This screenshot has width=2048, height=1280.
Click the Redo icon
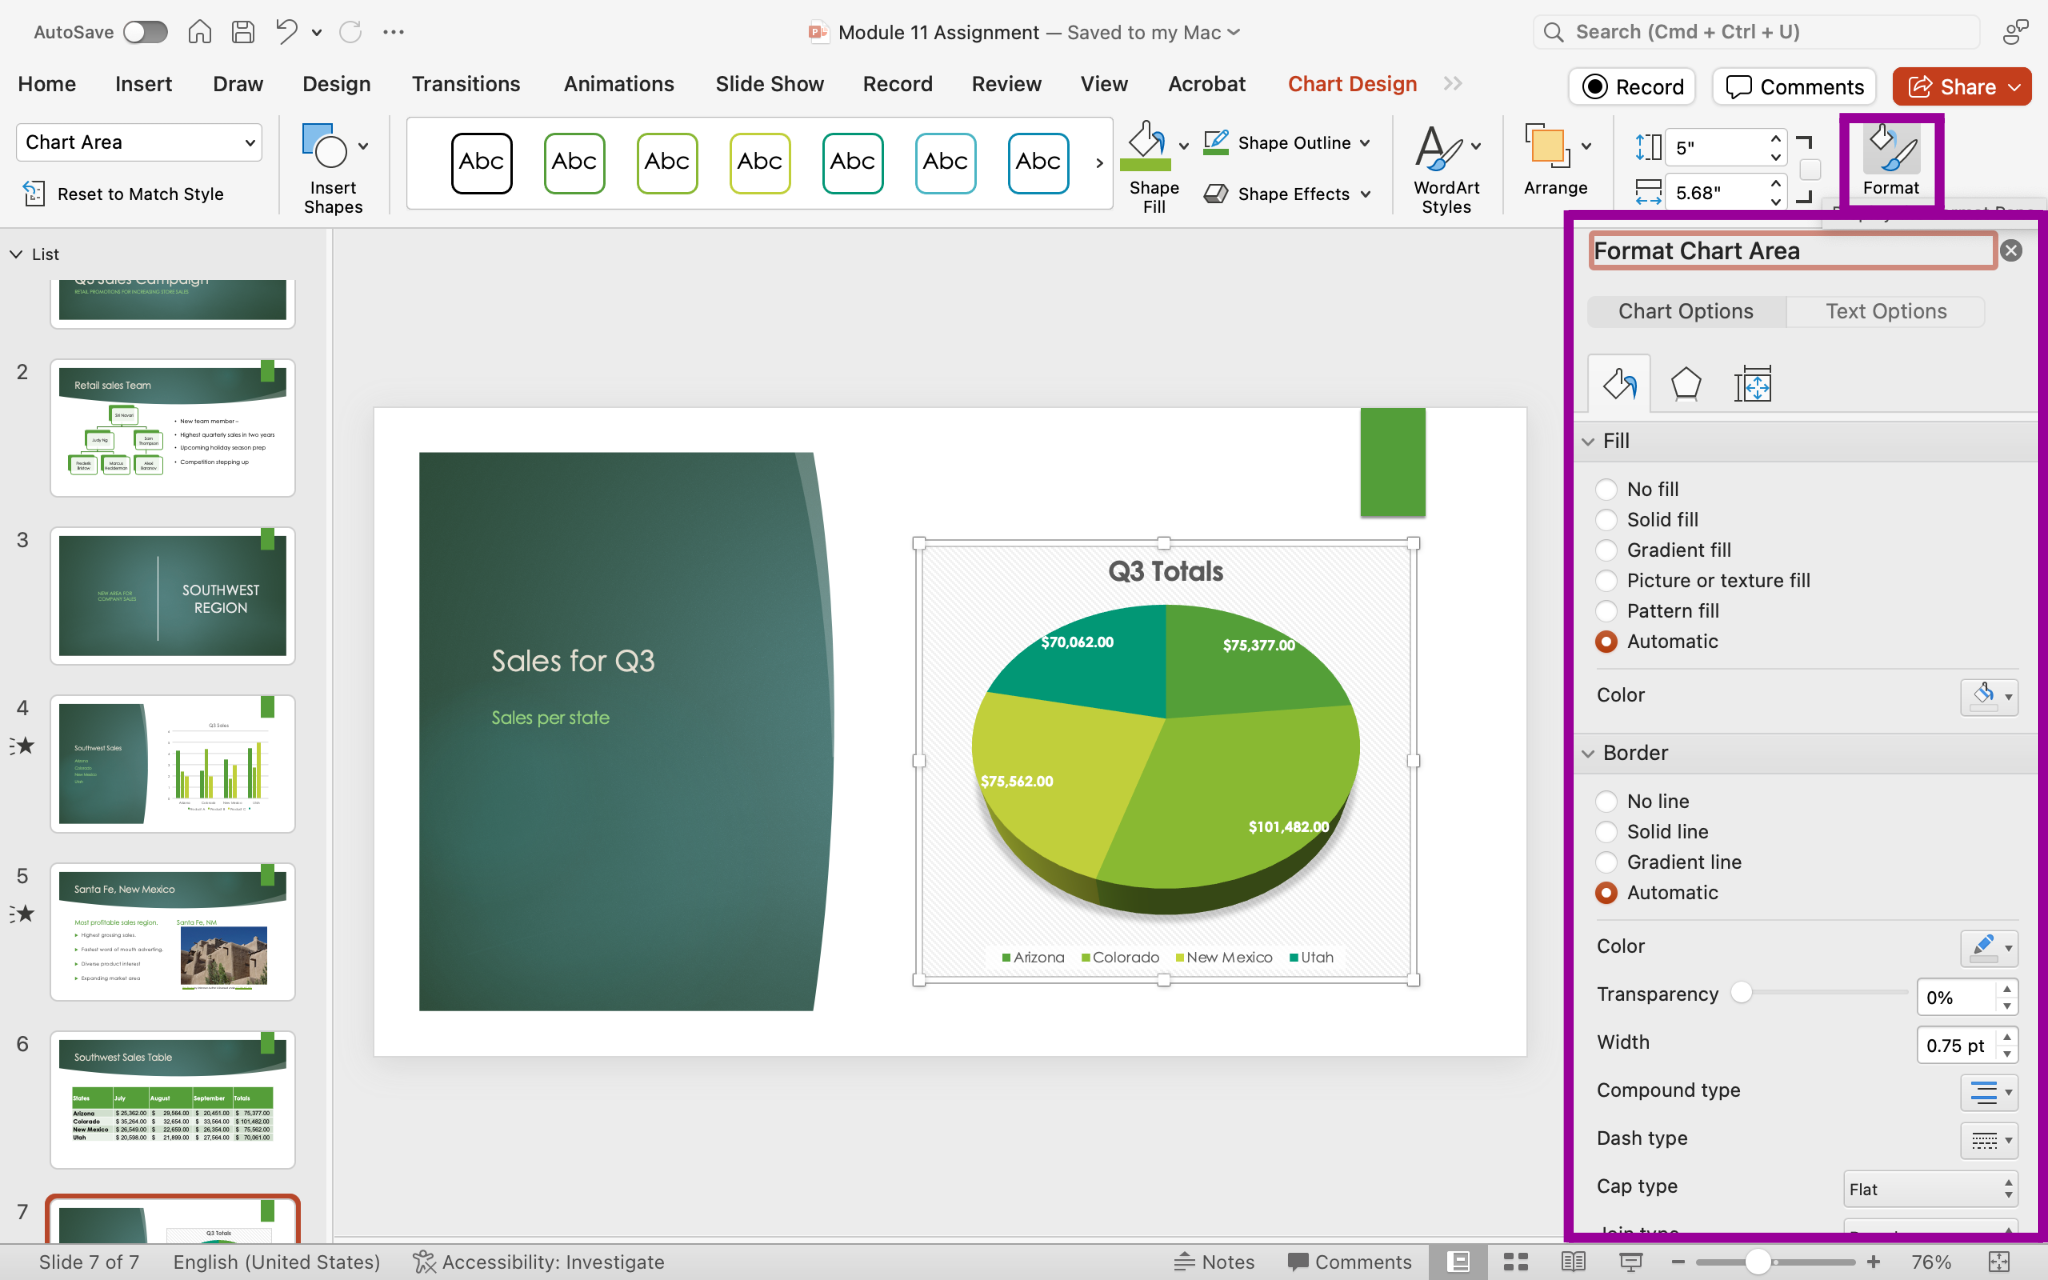(x=350, y=32)
